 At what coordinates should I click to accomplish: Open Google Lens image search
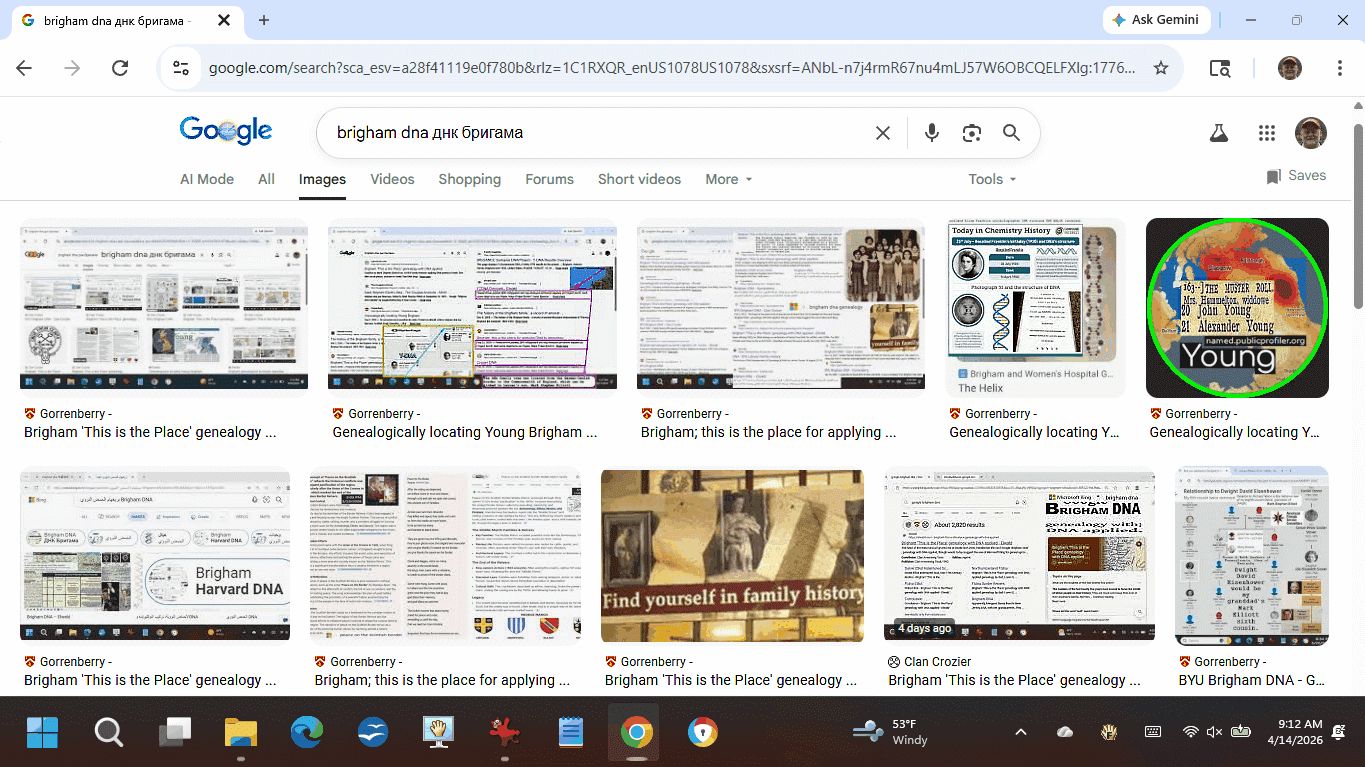tap(971, 133)
